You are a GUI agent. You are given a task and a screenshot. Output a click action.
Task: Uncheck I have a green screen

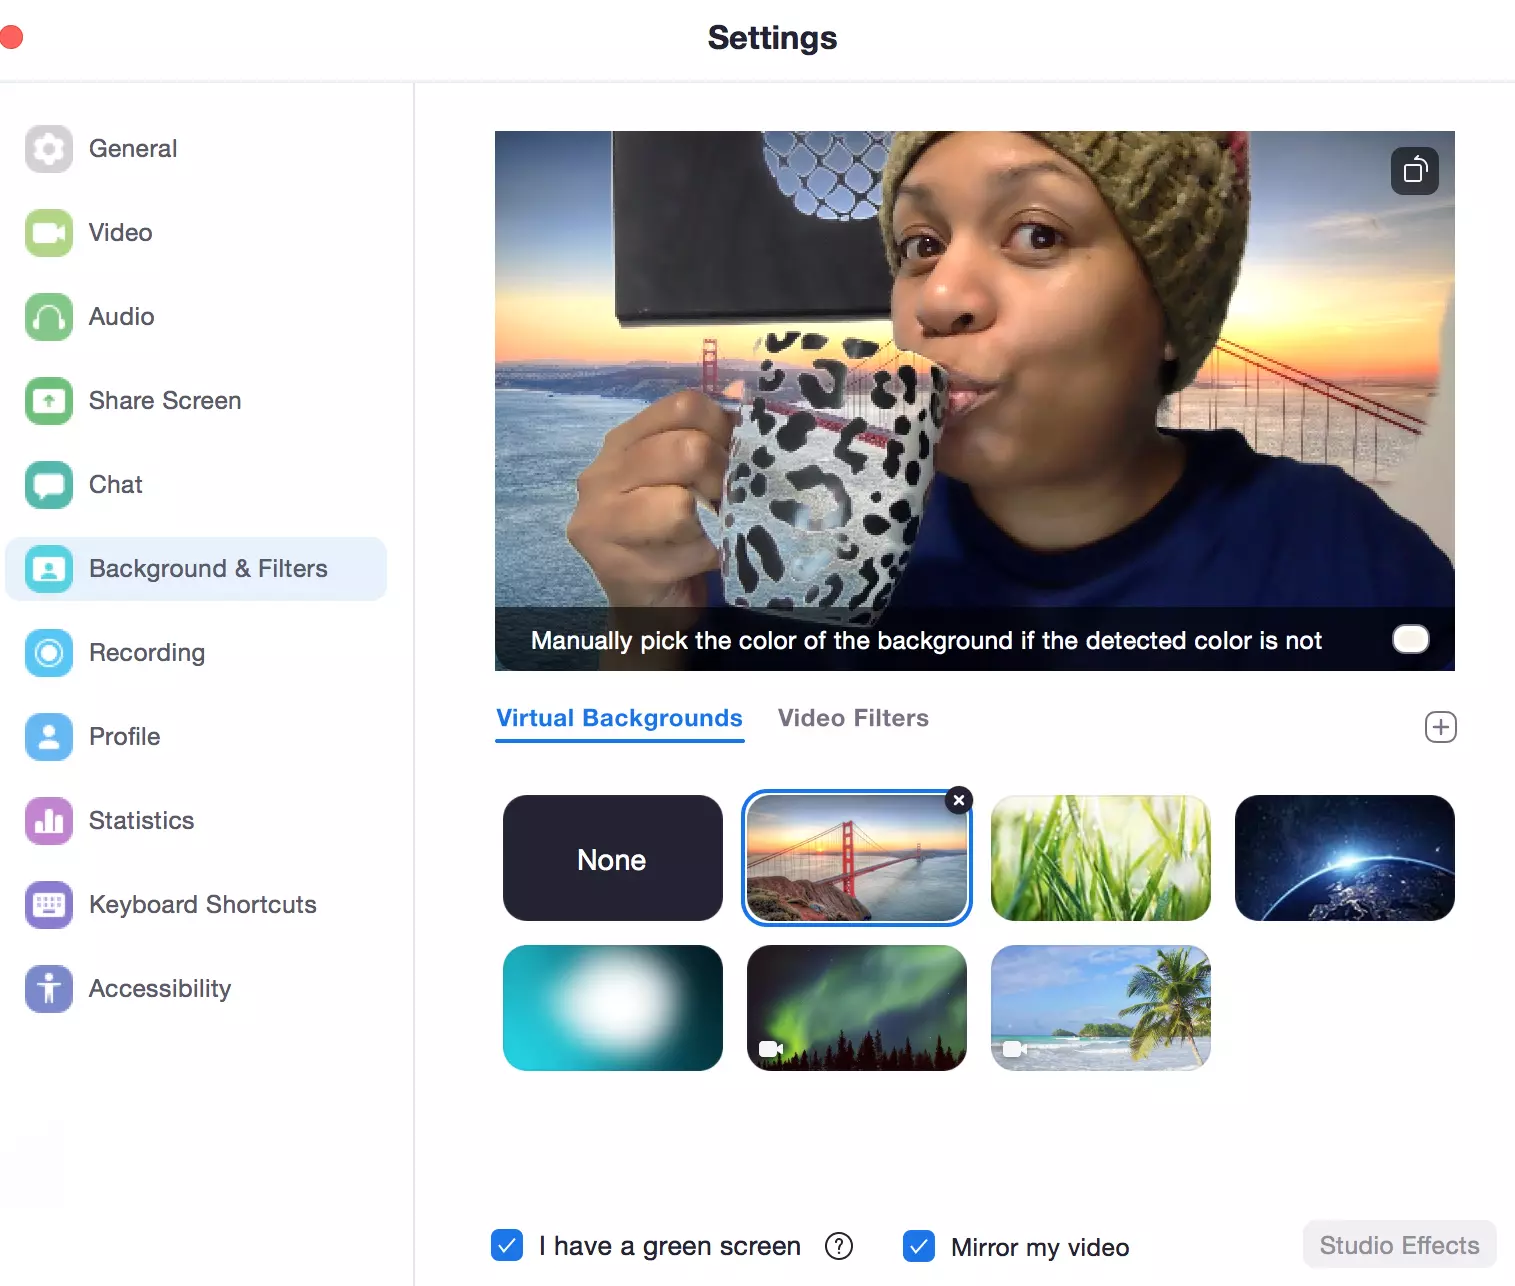(x=507, y=1246)
